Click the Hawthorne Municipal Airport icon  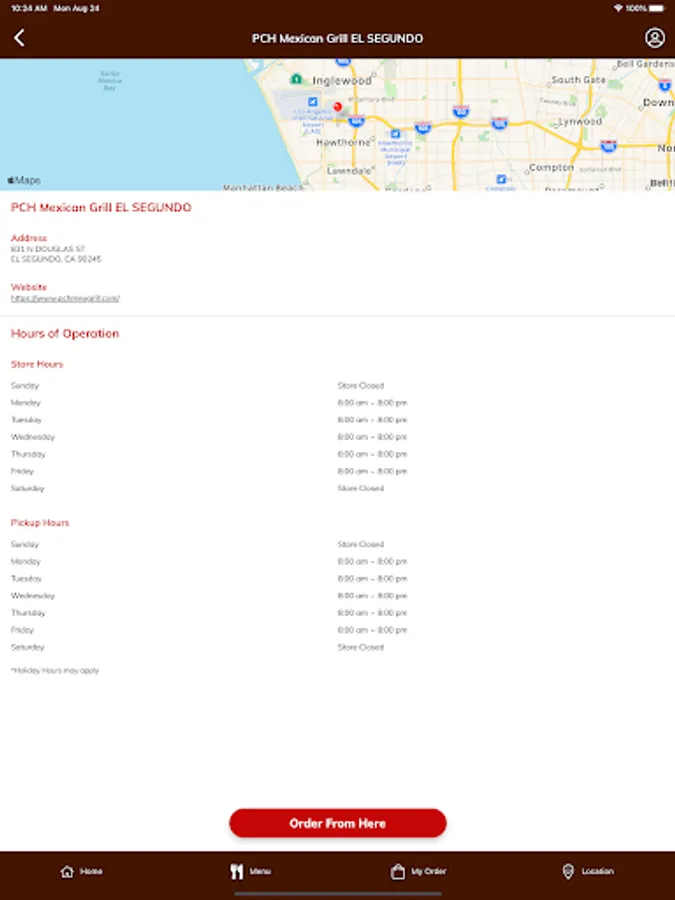[x=395, y=134]
